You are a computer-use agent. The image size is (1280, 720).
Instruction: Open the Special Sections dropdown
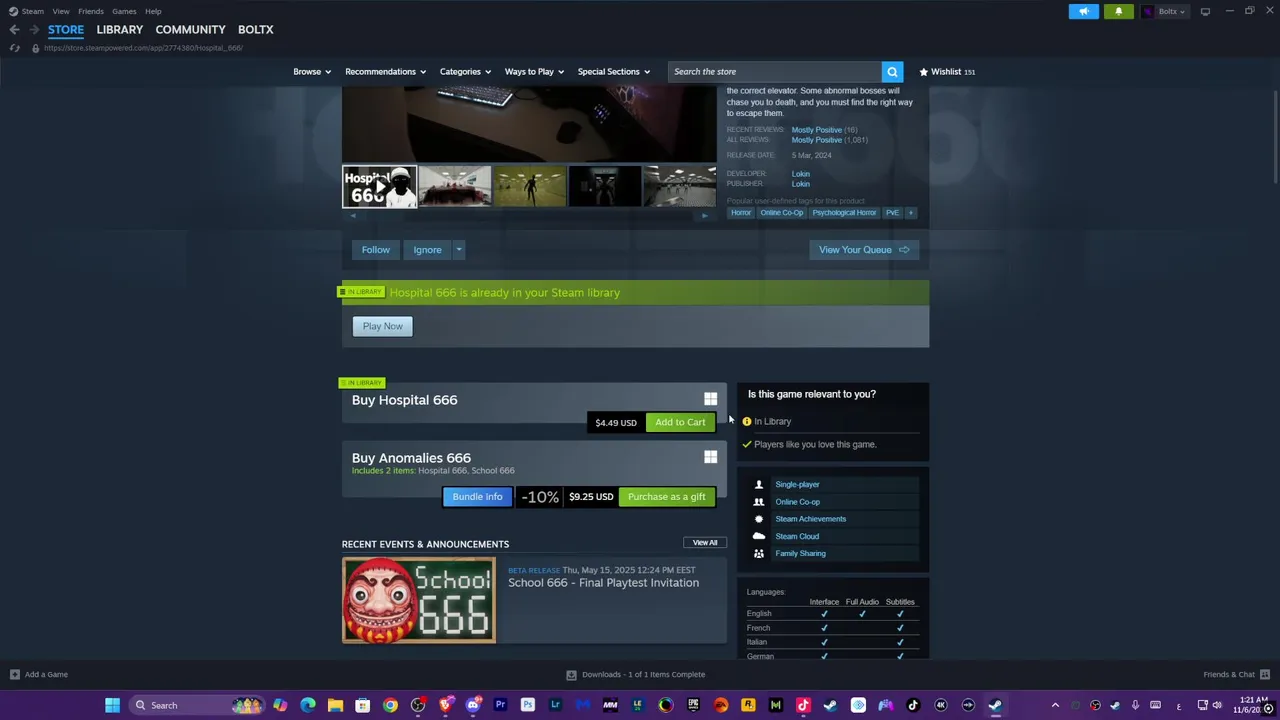[613, 72]
